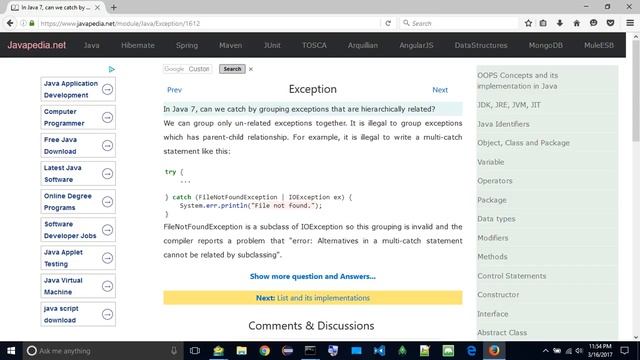The width and height of the screenshot is (640, 360).
Task: Go to Firefox home icon
Action: [576, 23]
